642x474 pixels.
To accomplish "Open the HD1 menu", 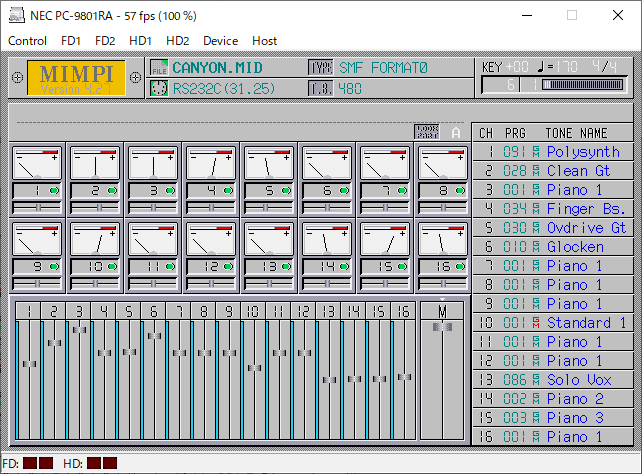I will (140, 41).
